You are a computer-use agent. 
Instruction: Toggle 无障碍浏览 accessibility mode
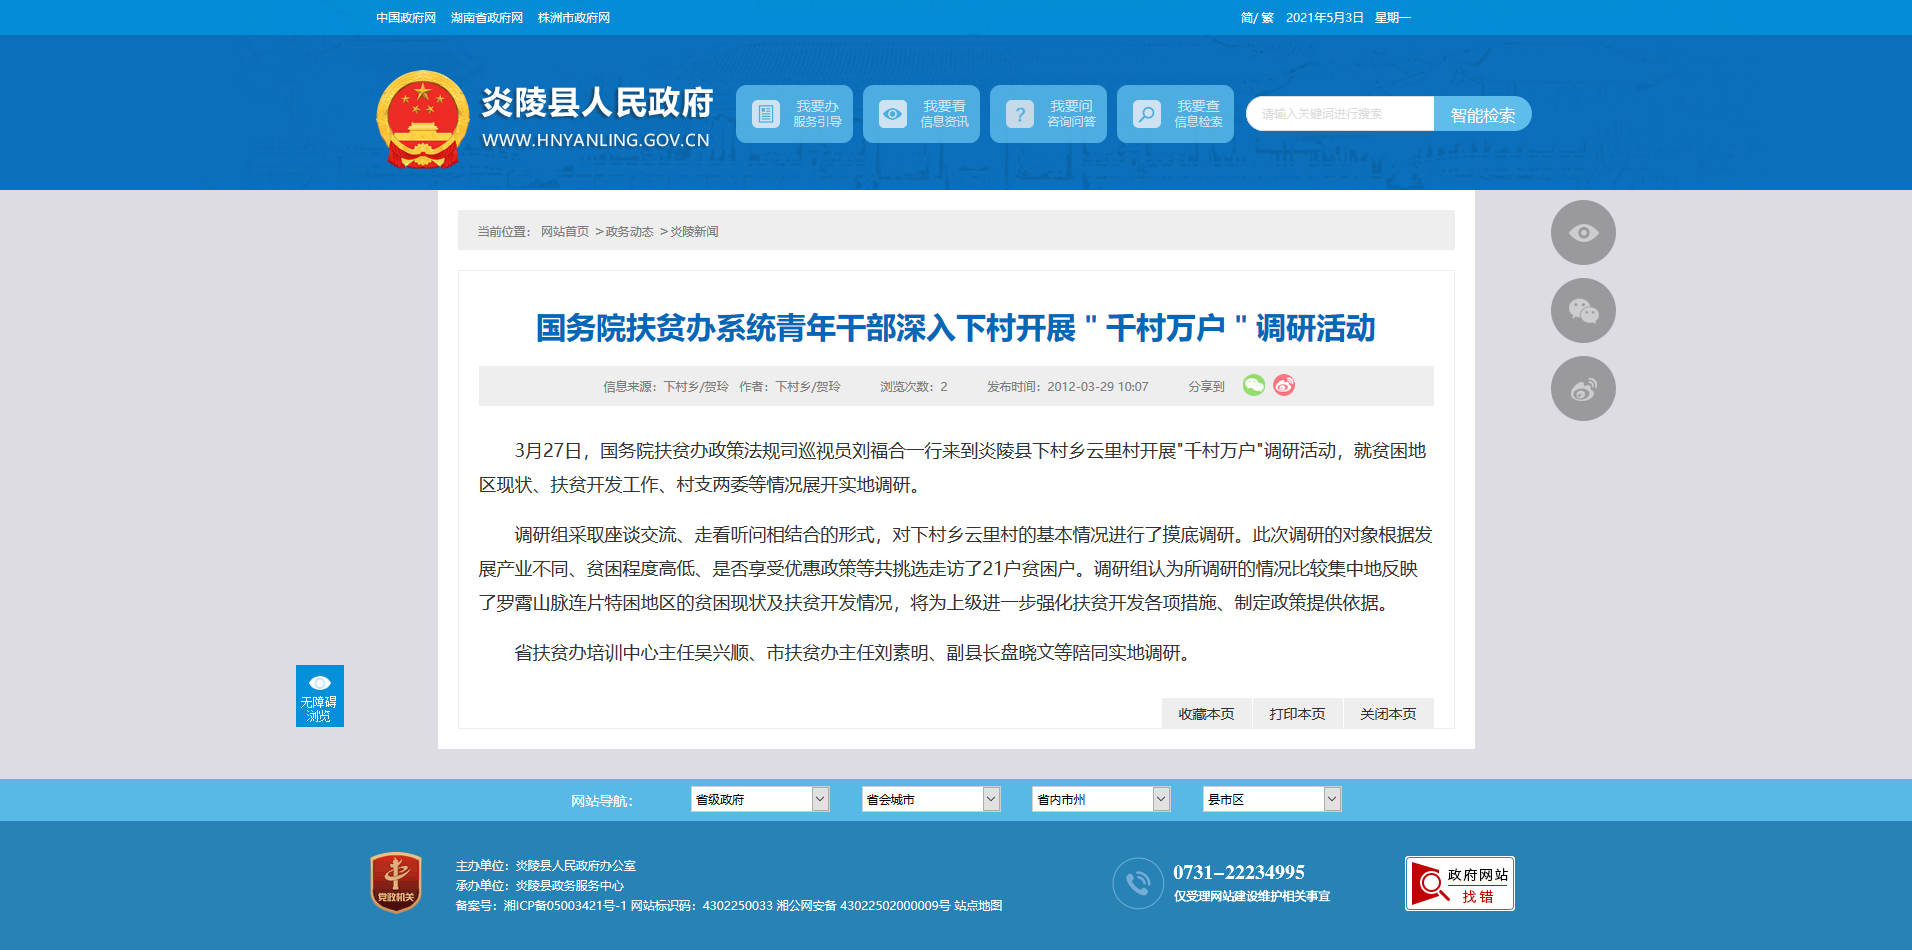319,696
